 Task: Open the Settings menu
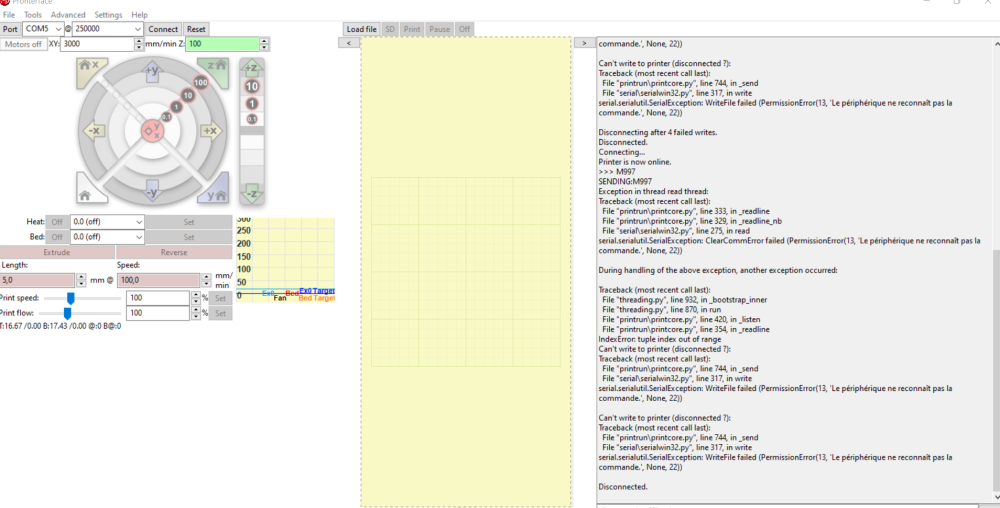(108, 15)
